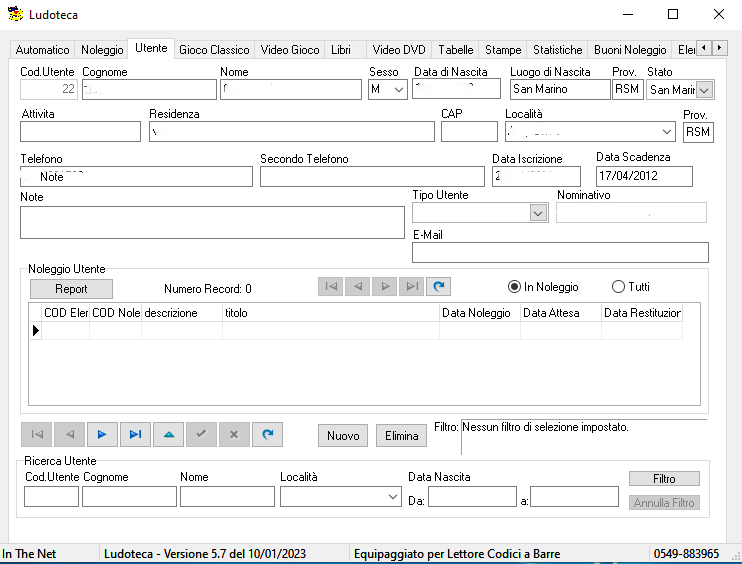
Task: Click the Luogo di Nascita field
Action: (560, 89)
